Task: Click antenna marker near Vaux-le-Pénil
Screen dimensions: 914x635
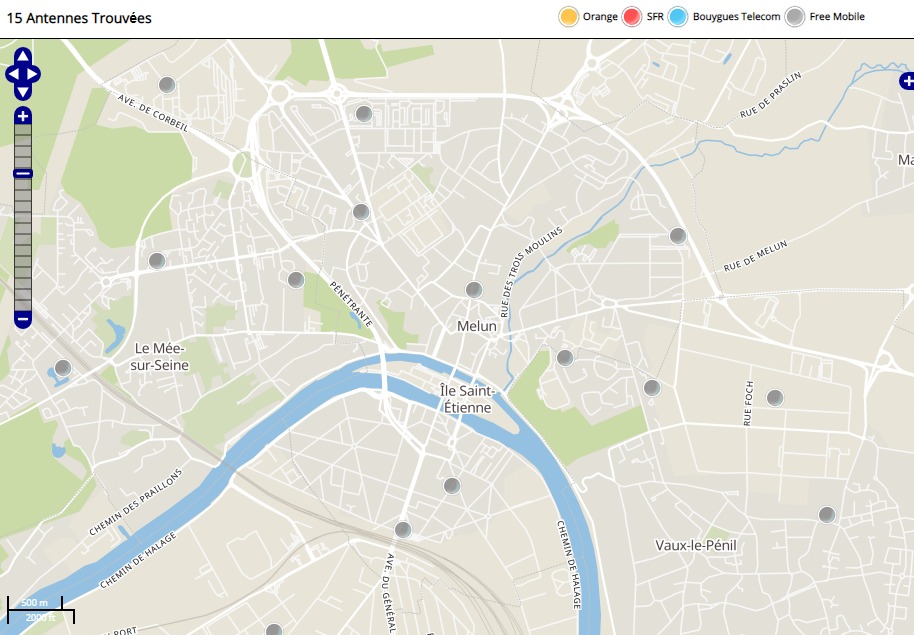Action: point(826,515)
